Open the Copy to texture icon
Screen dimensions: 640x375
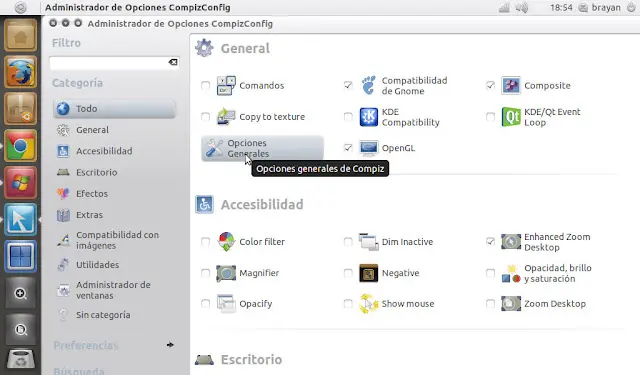pos(226,117)
